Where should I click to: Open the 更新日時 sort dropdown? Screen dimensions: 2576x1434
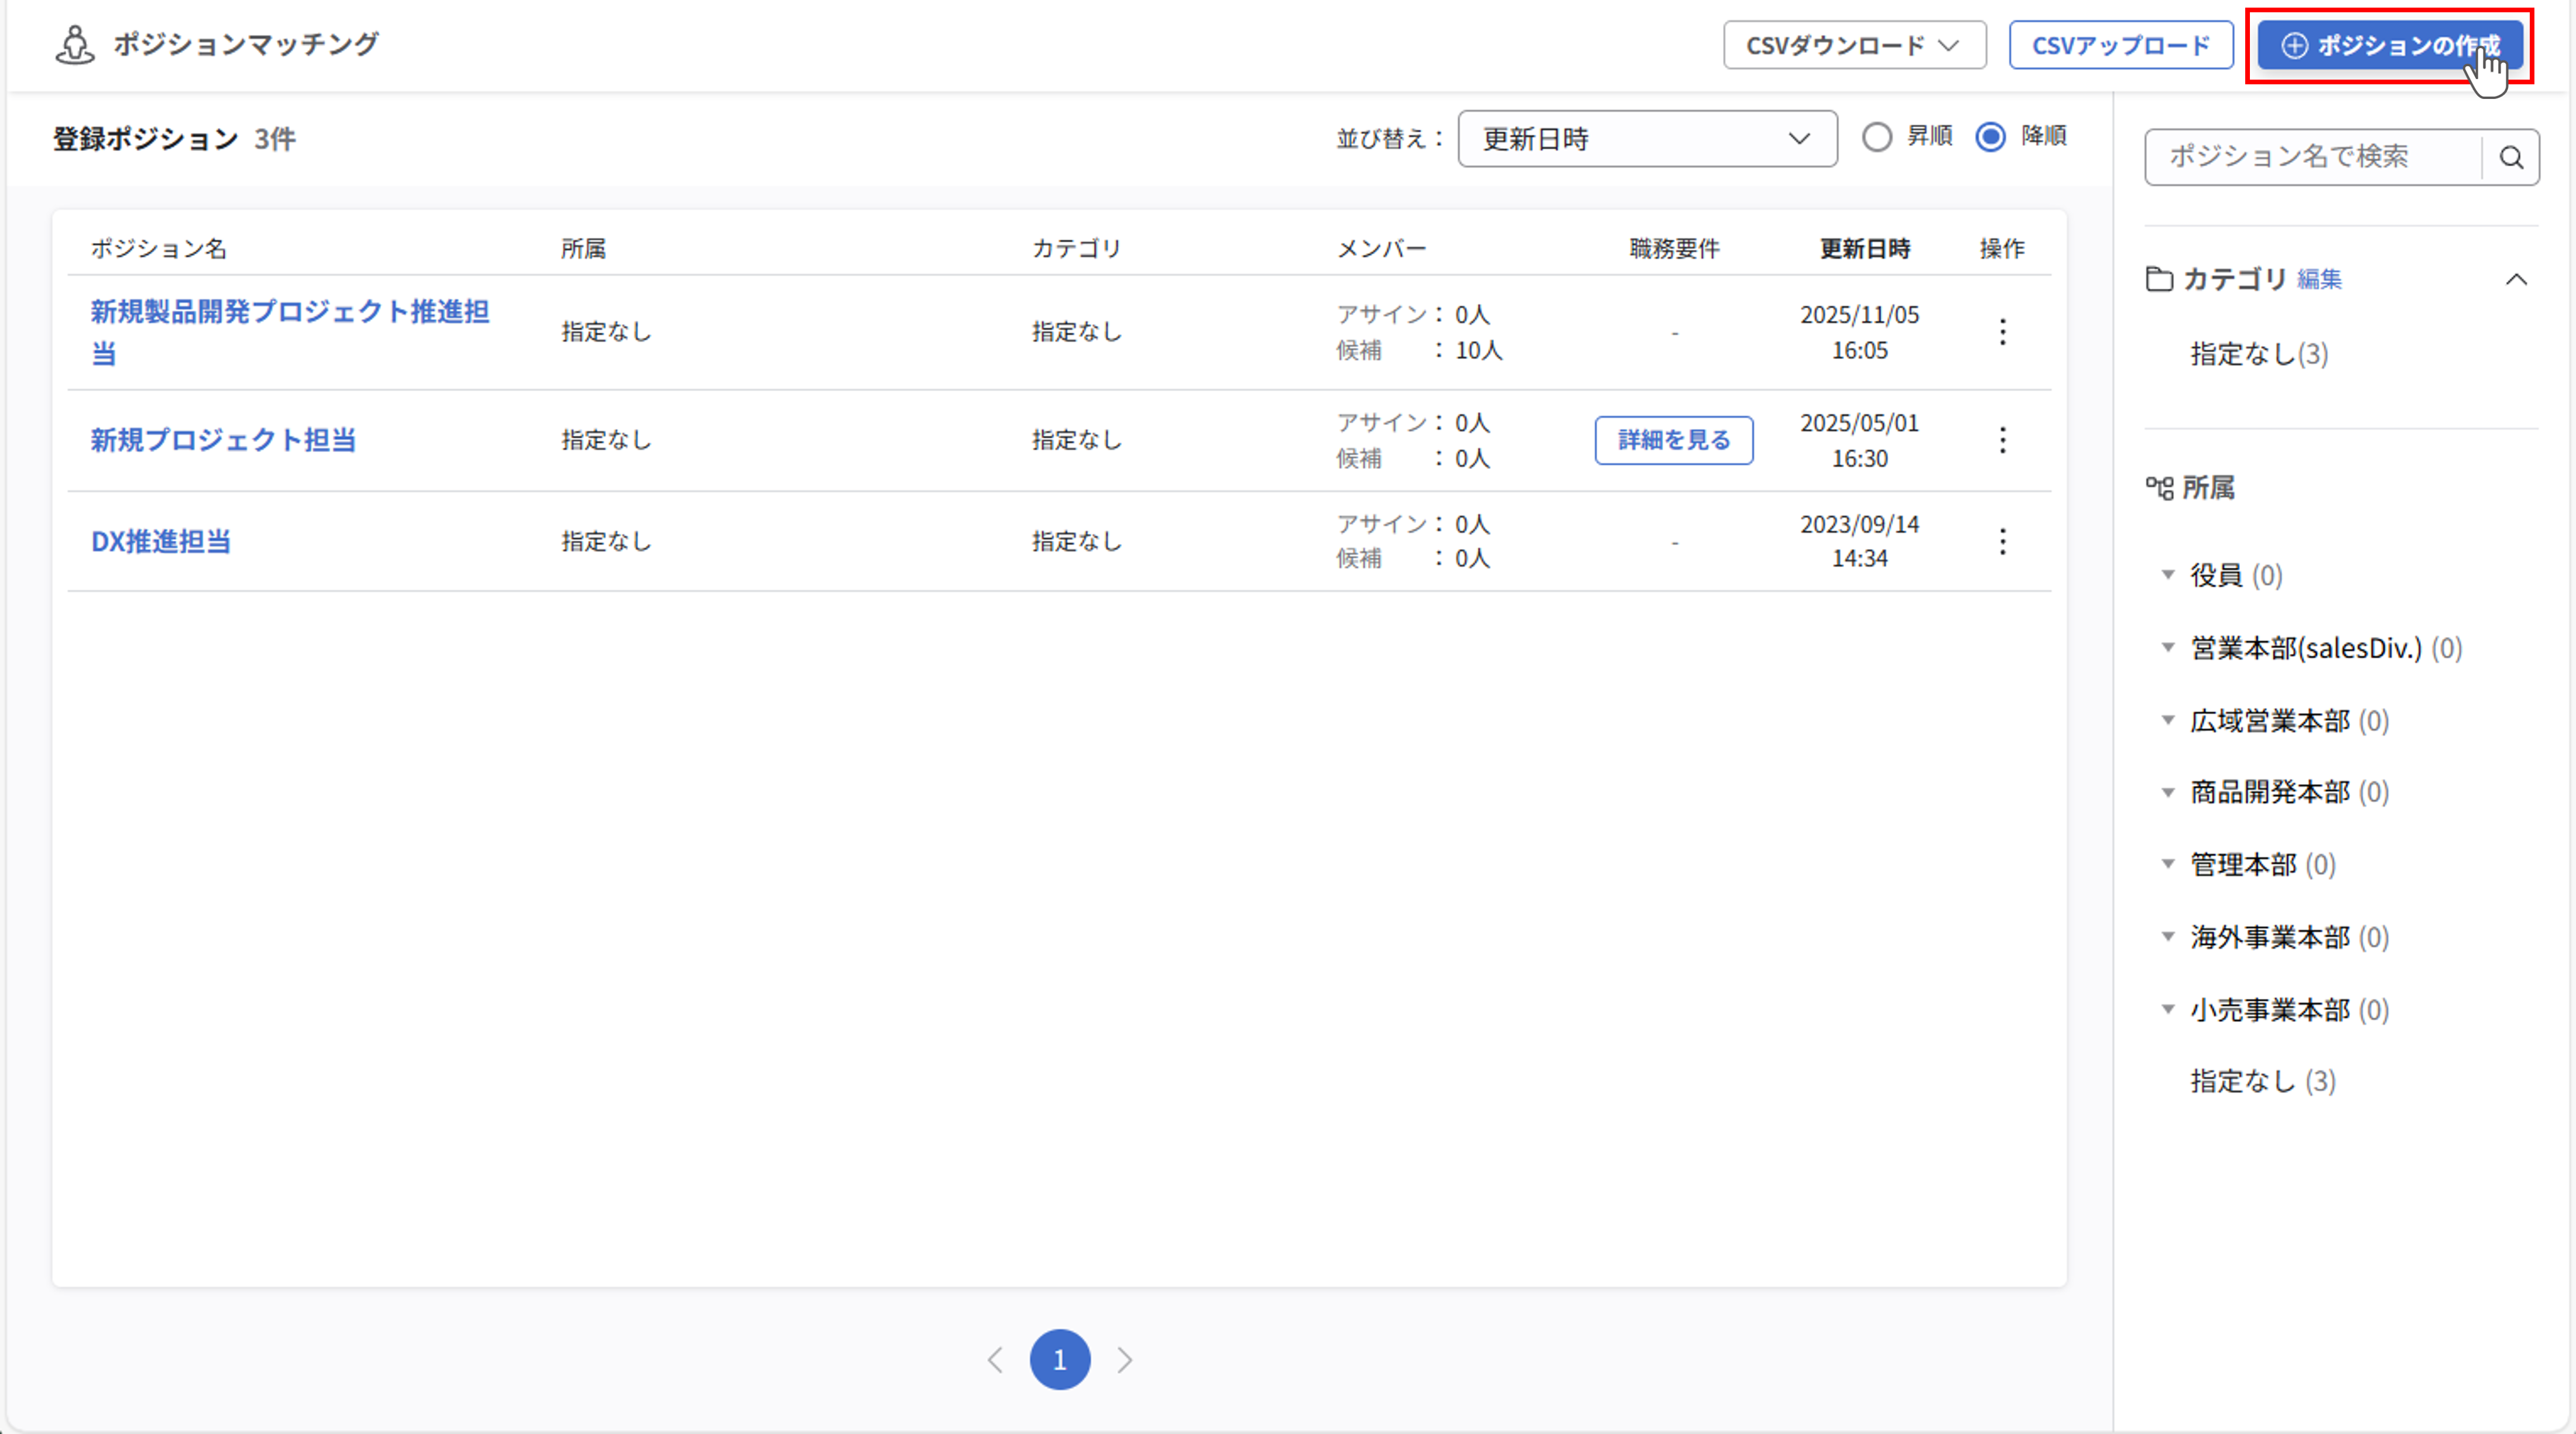[1646, 139]
